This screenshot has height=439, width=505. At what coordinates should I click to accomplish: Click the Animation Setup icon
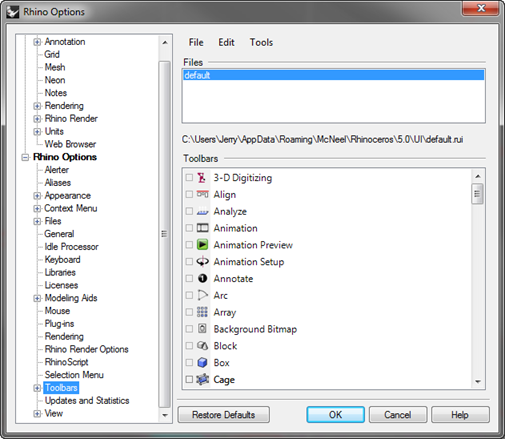[x=202, y=262]
